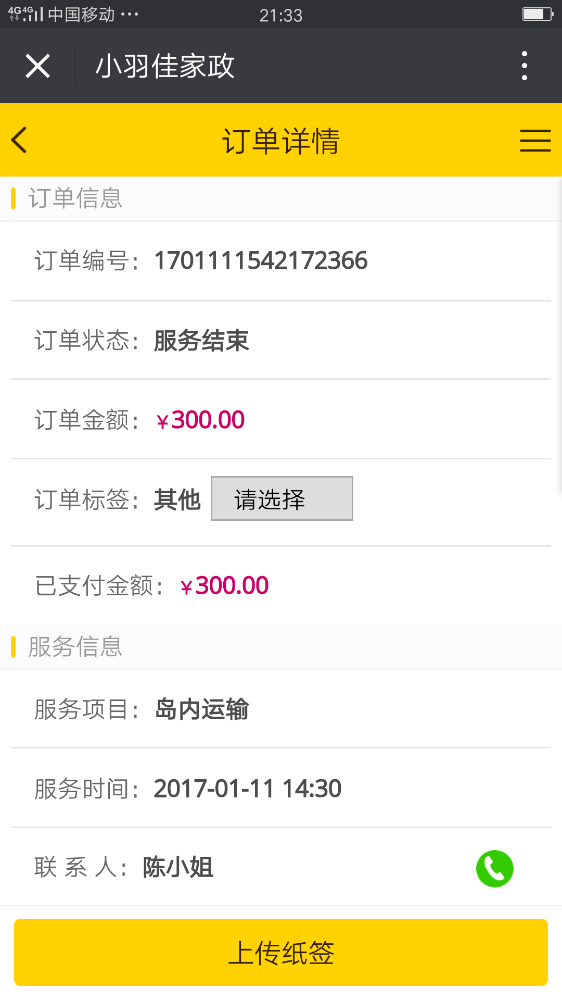This screenshot has width=562, height=1000.
Task: Tap the service time 2017-01-11 14:30
Action: tap(248, 789)
